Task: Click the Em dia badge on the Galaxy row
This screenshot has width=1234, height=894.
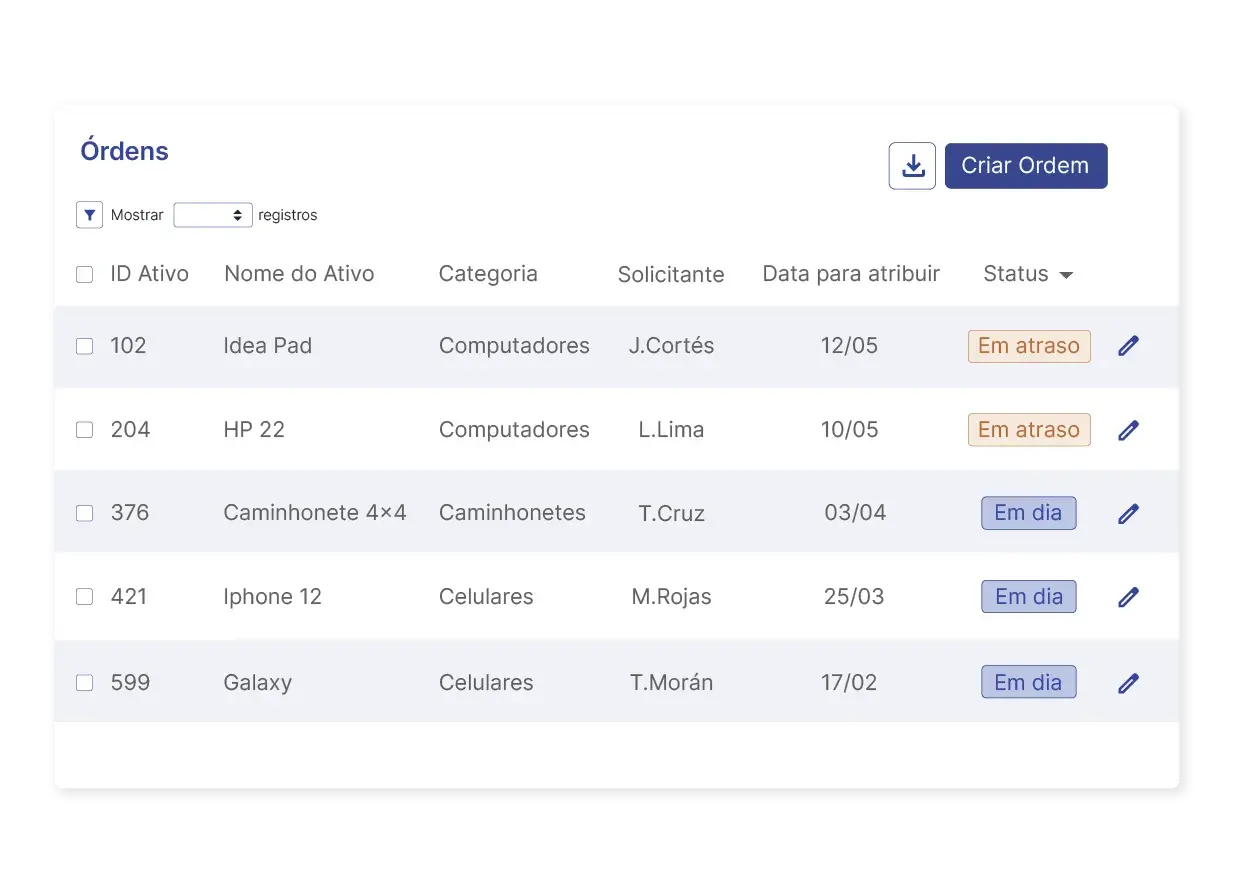Action: (1028, 682)
